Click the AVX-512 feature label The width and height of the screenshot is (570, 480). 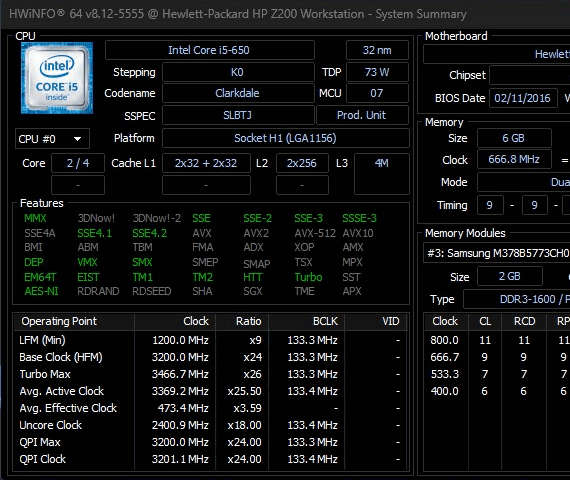[x=315, y=233]
